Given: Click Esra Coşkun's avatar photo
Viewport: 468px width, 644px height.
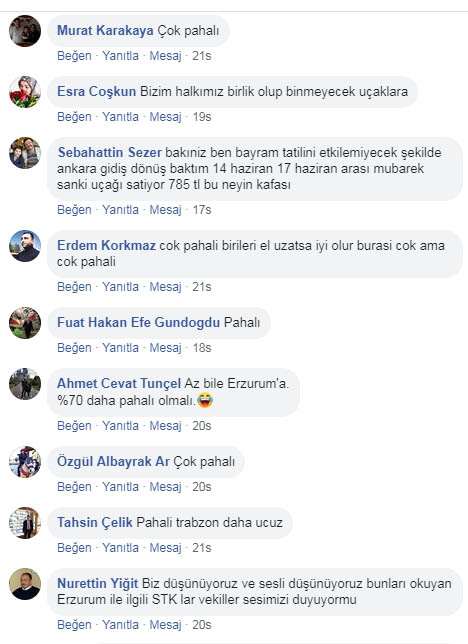Looking at the screenshot, I should pyautogui.click(x=25, y=92).
